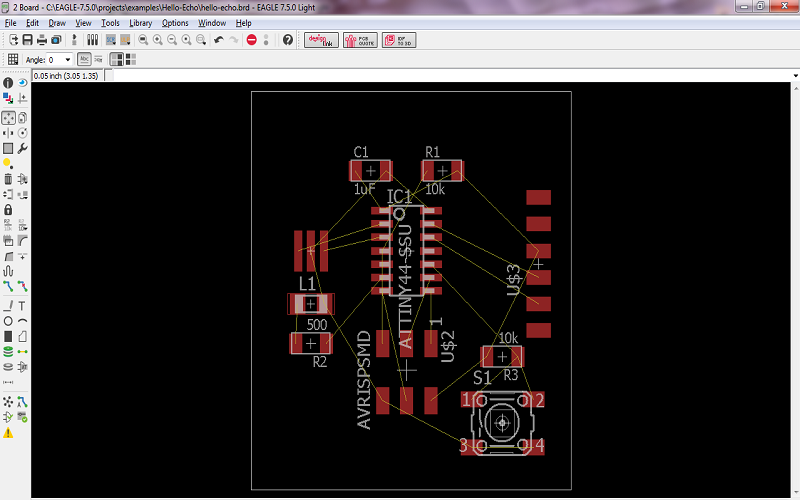800x500 pixels.
Task: Open the Errors warning triangle tool
Action: coord(8,433)
